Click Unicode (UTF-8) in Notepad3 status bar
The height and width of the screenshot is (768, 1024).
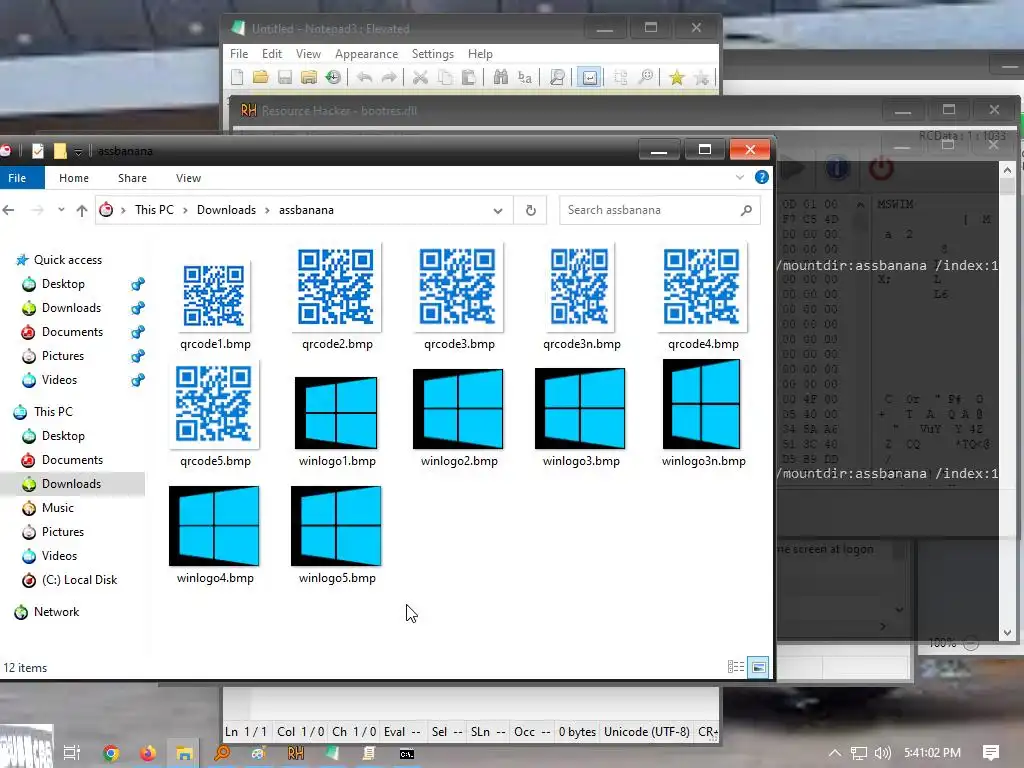646,731
